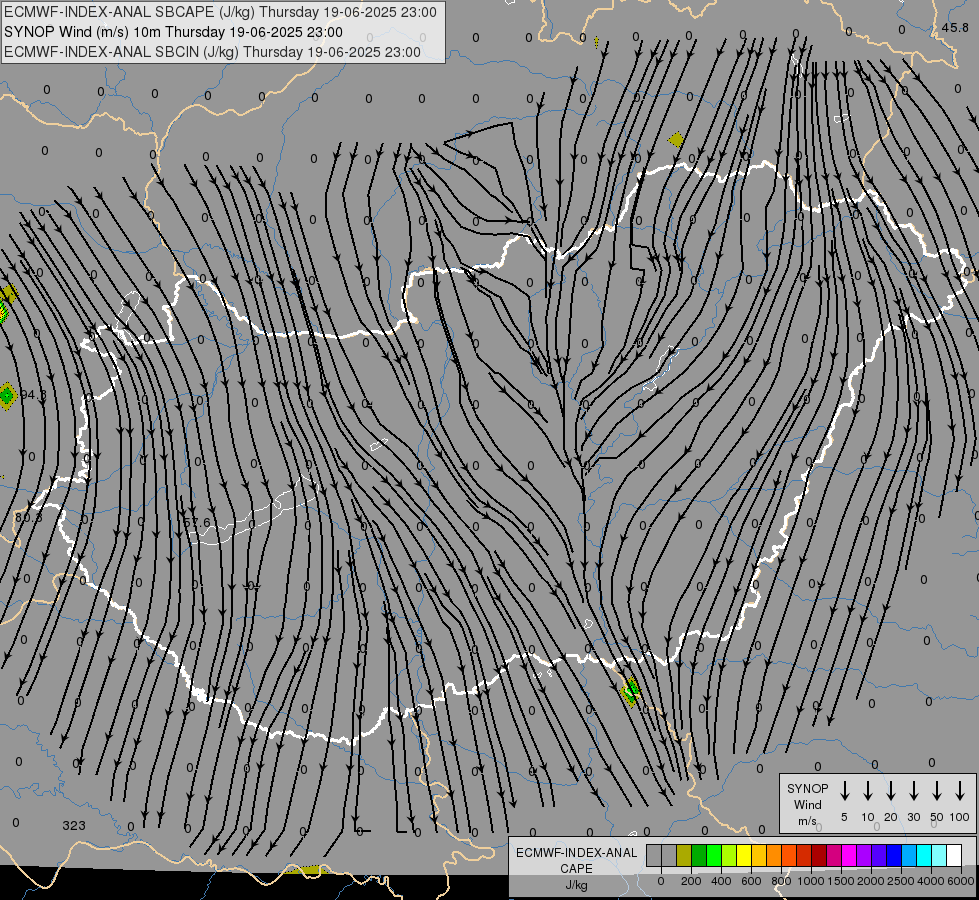Click the olive CAPE diamond near top border
This screenshot has height=900, width=979.
coord(676,139)
